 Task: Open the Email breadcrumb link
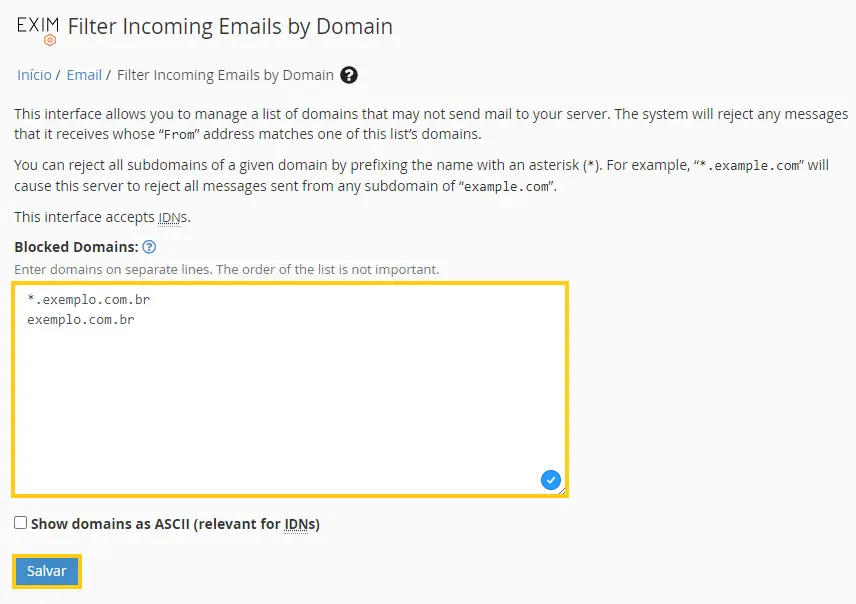[84, 75]
